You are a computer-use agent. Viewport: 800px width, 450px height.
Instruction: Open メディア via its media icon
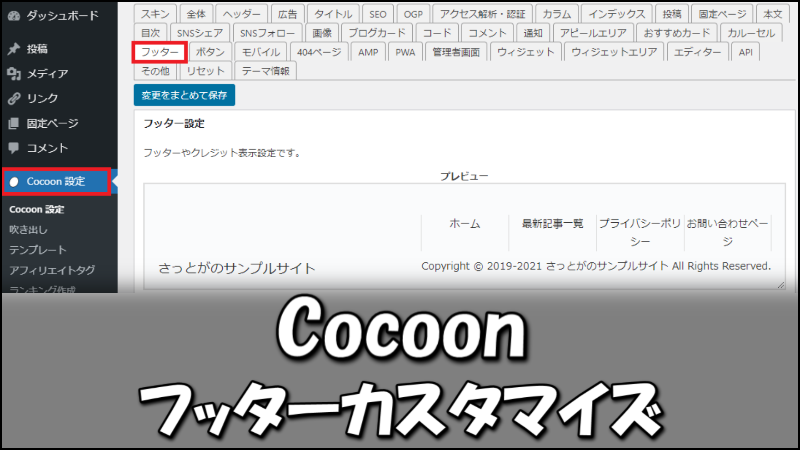pos(13,73)
